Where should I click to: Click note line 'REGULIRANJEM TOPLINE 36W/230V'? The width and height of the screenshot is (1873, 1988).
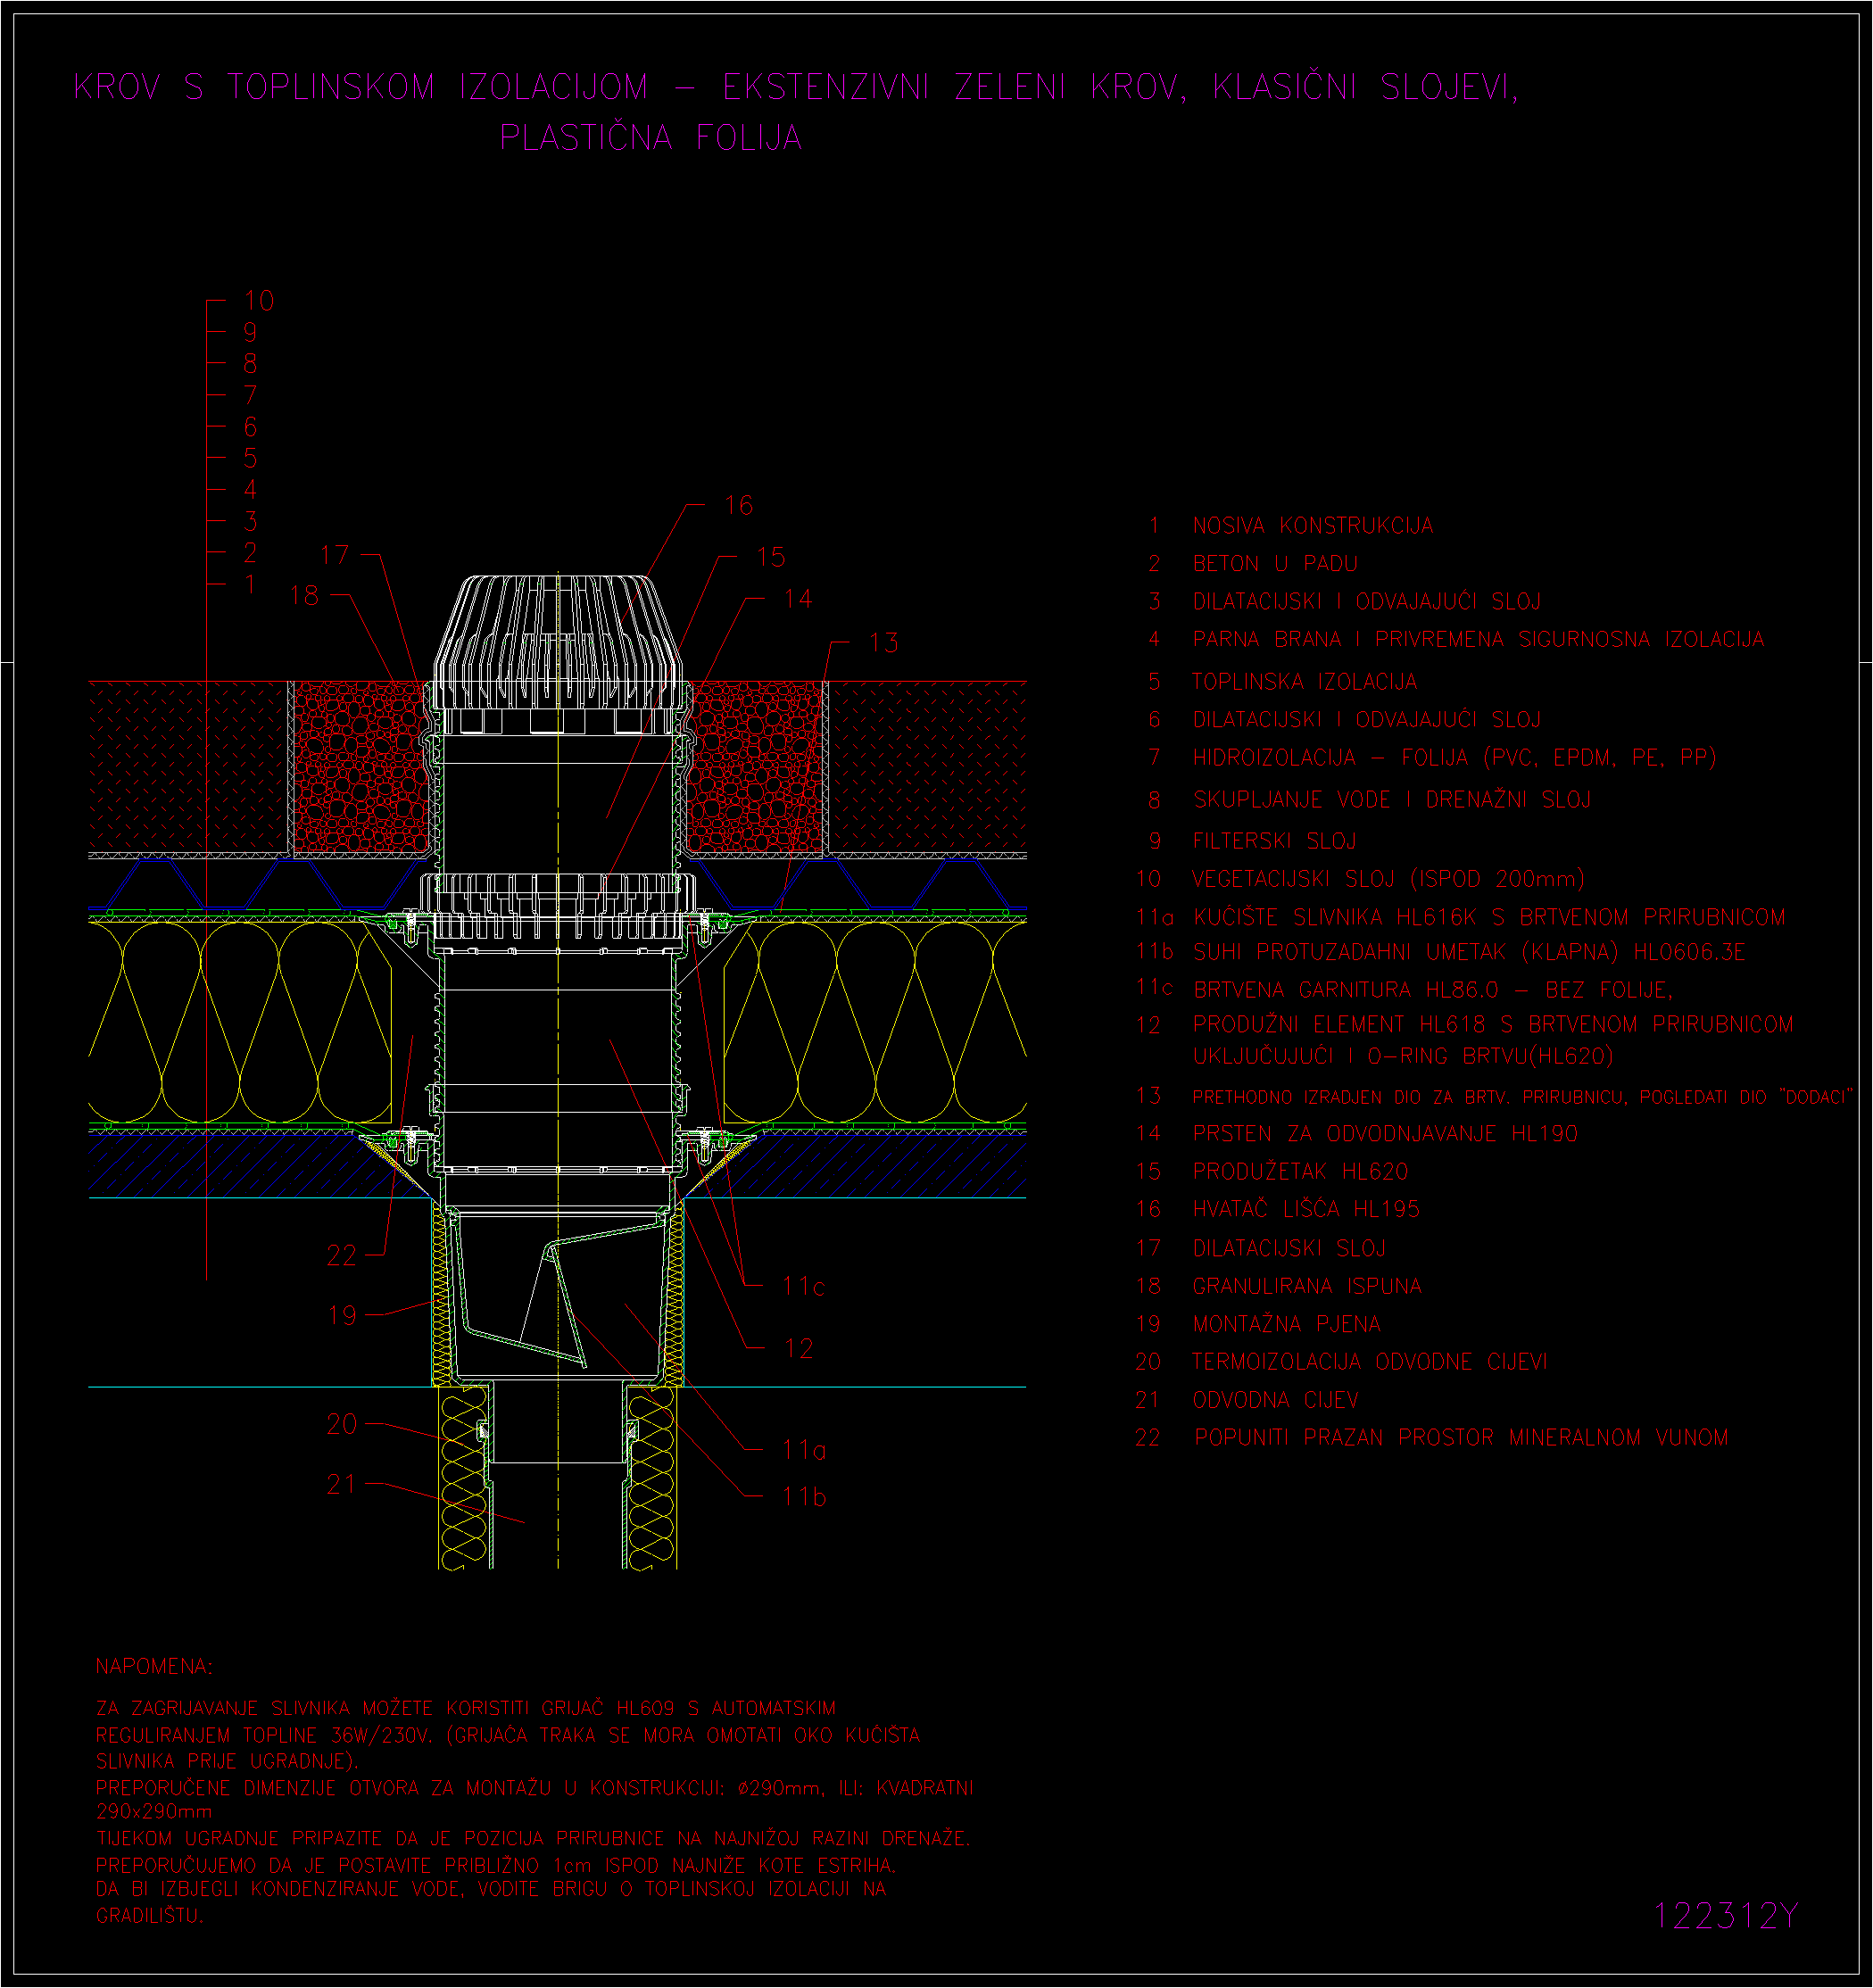(264, 1736)
